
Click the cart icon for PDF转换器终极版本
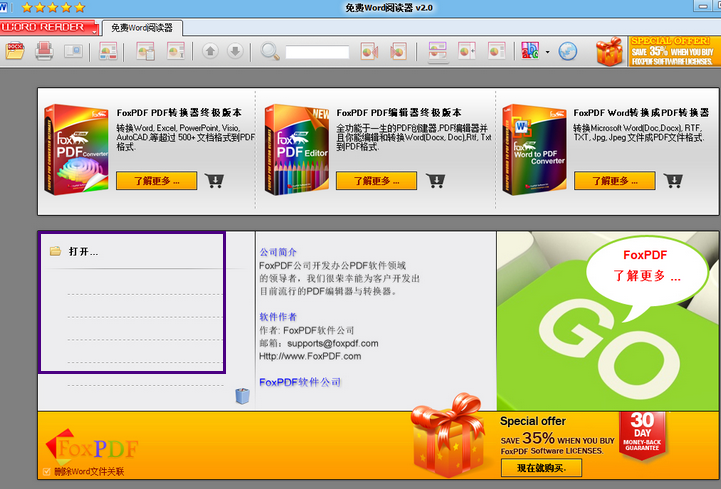(214, 180)
